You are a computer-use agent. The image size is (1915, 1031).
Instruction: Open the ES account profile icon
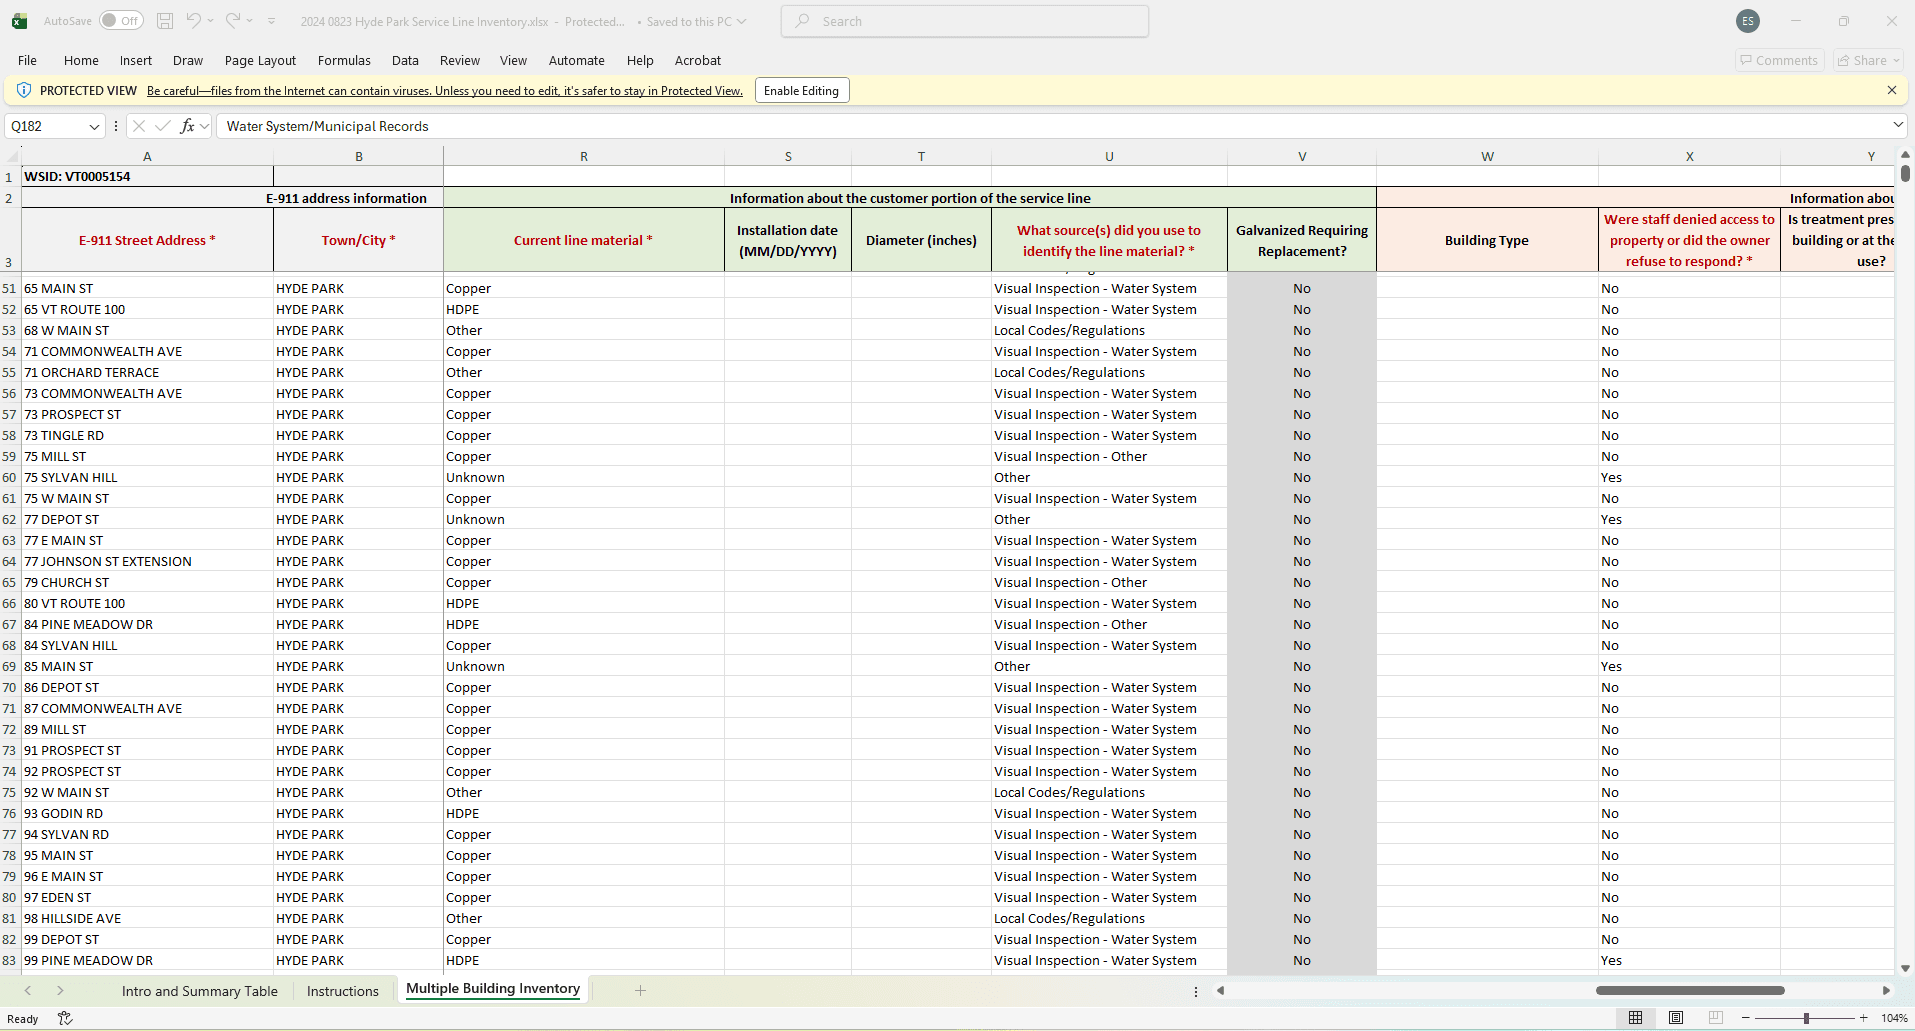click(1748, 21)
